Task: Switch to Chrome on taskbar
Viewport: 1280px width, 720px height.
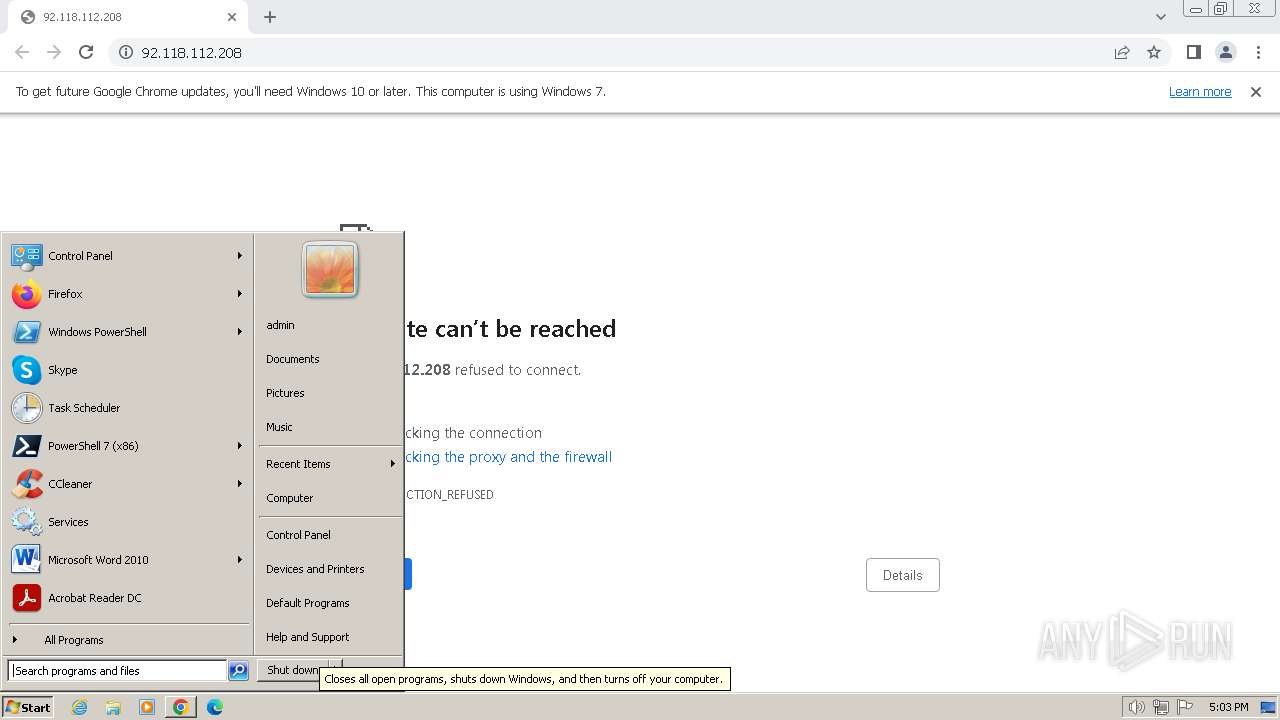Action: coord(181,707)
